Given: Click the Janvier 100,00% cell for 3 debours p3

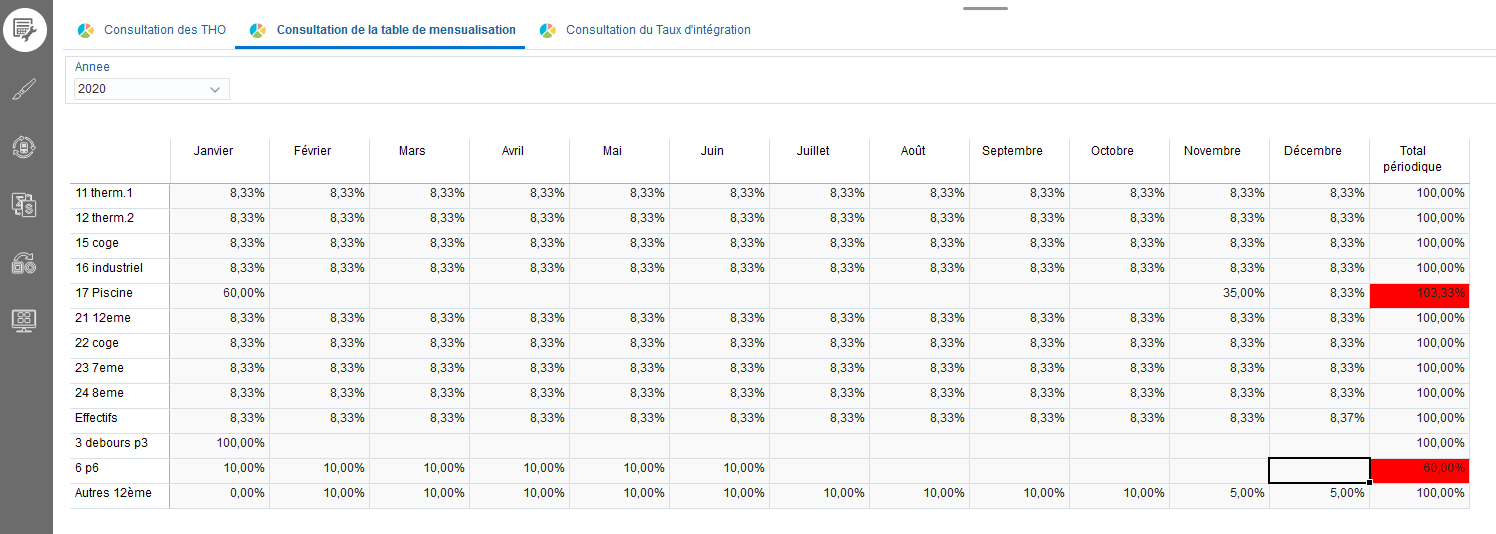Looking at the screenshot, I should click(220, 443).
